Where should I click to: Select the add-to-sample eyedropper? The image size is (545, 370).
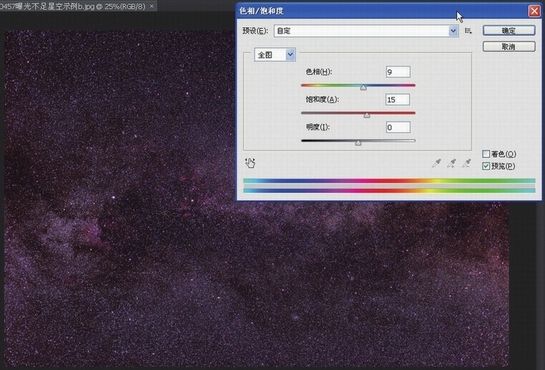(452, 163)
